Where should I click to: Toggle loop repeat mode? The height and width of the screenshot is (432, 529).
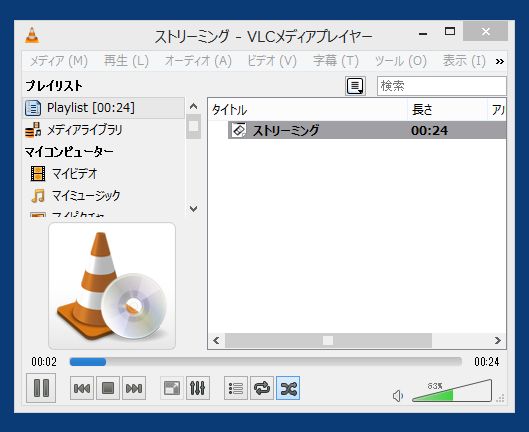point(262,388)
